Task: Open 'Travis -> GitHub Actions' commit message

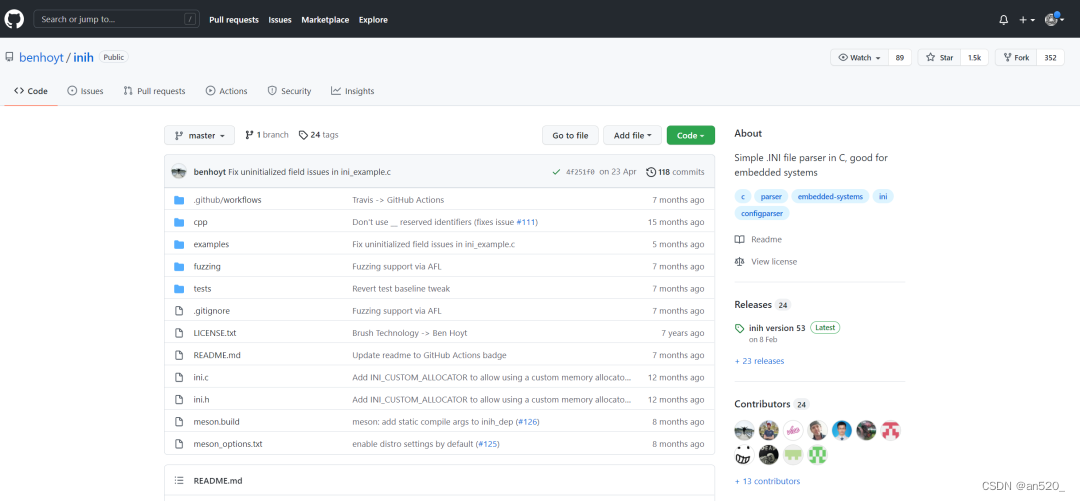Action: [398, 200]
